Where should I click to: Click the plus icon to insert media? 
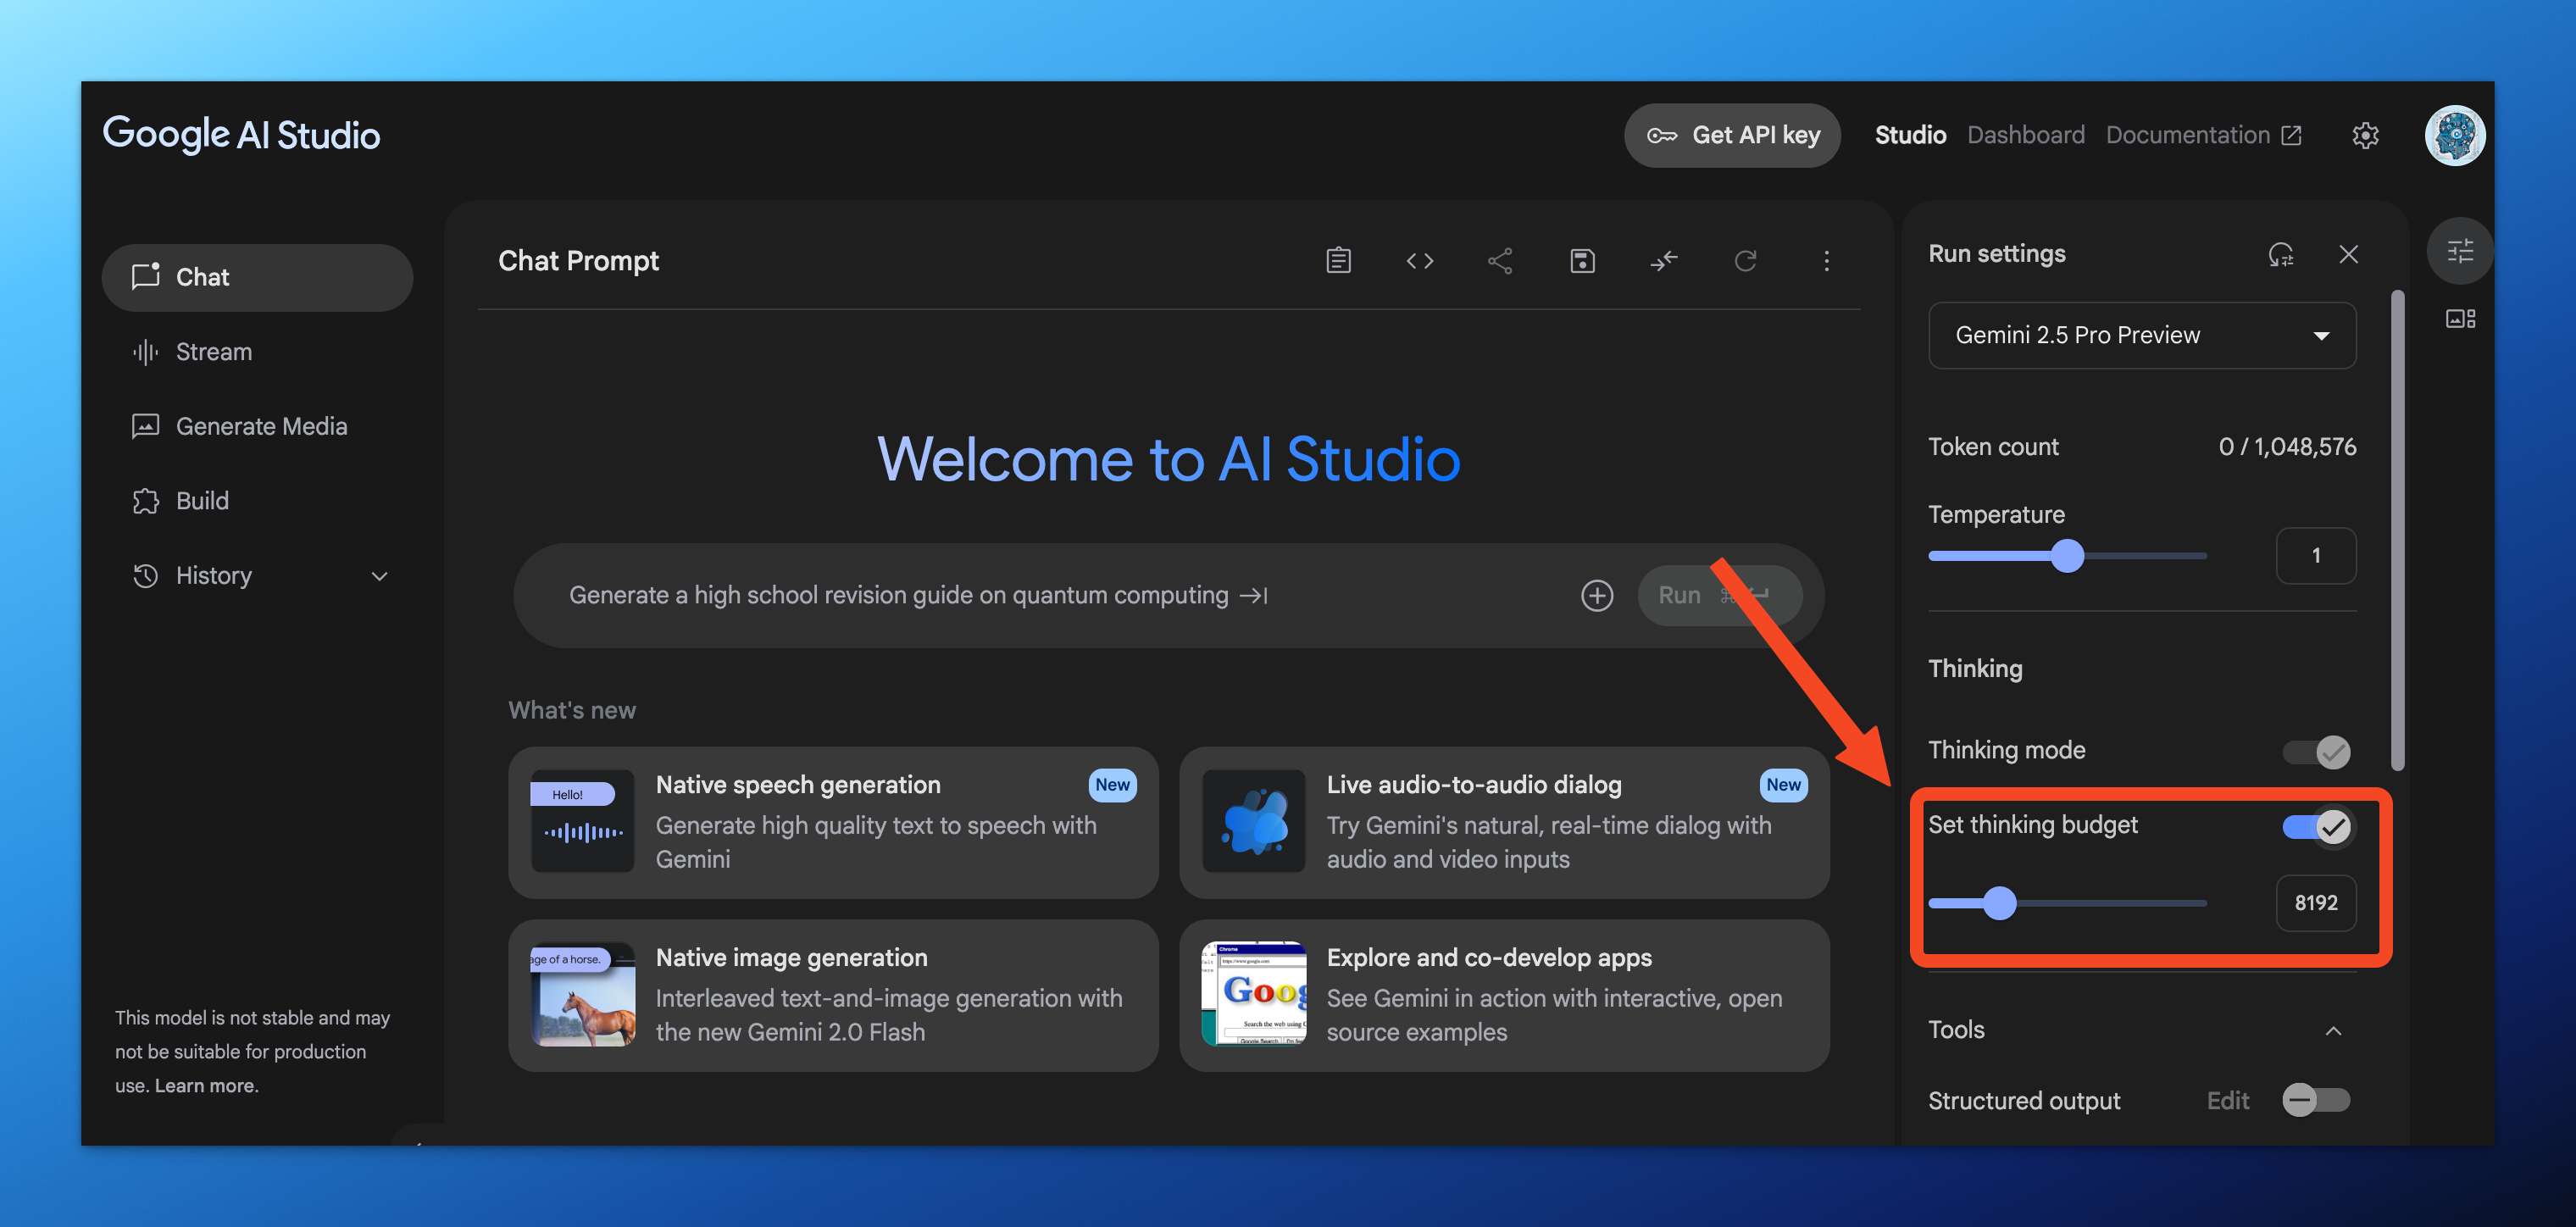click(x=1597, y=596)
